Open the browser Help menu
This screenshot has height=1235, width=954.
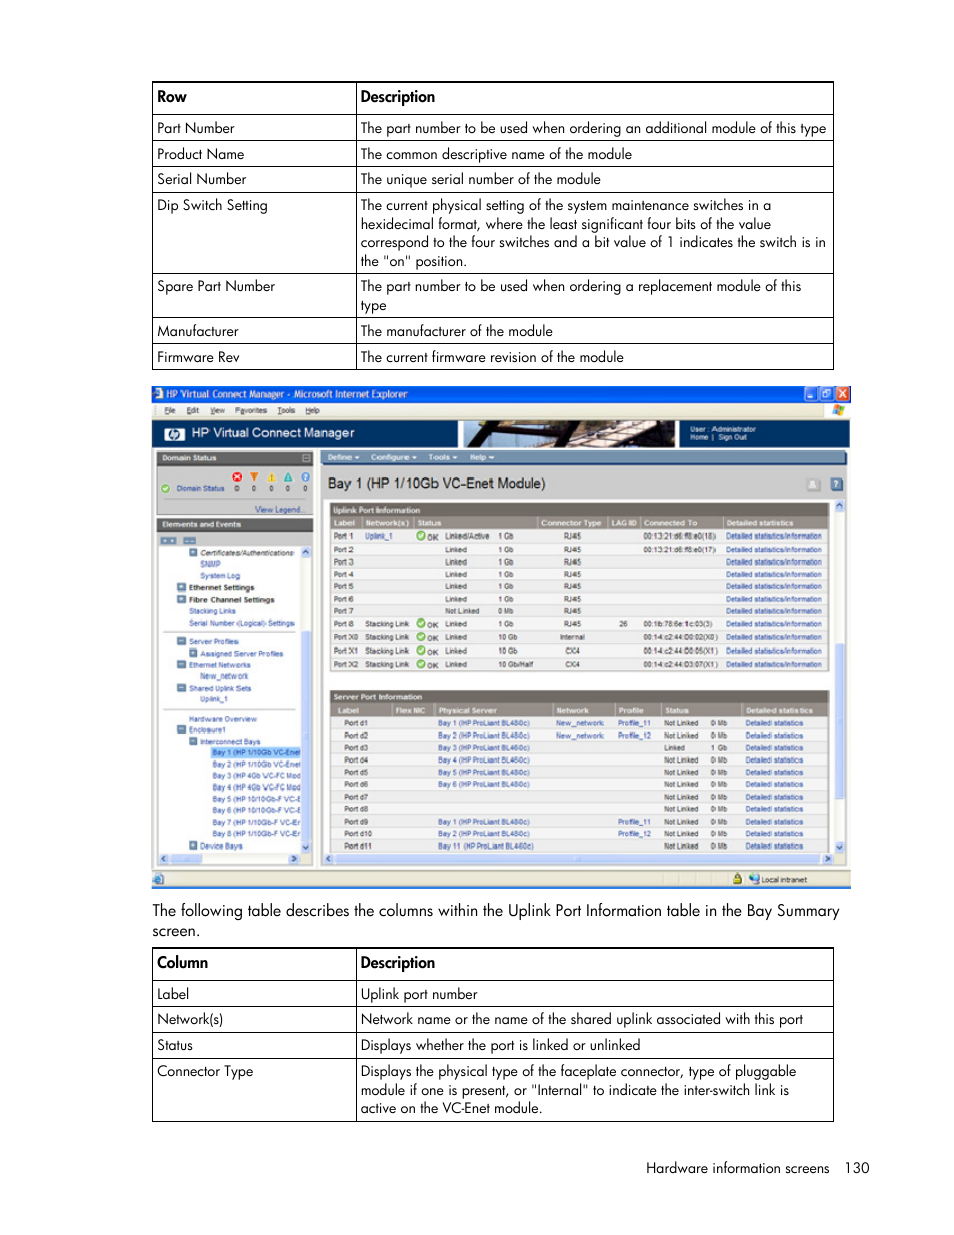tap(312, 410)
